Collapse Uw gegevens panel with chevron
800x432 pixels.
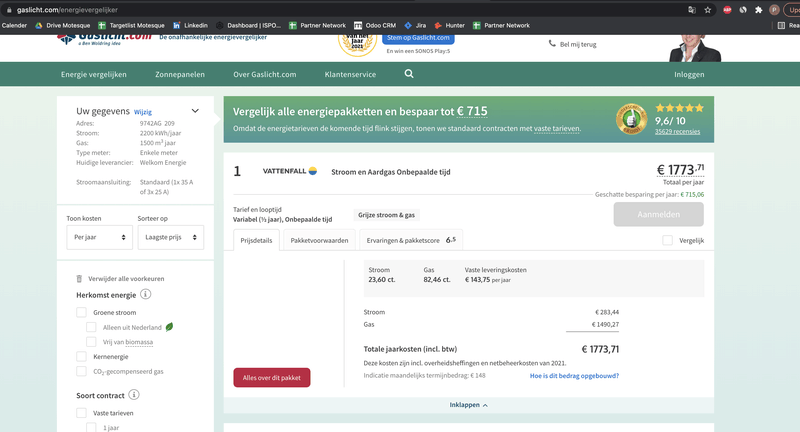(x=195, y=111)
